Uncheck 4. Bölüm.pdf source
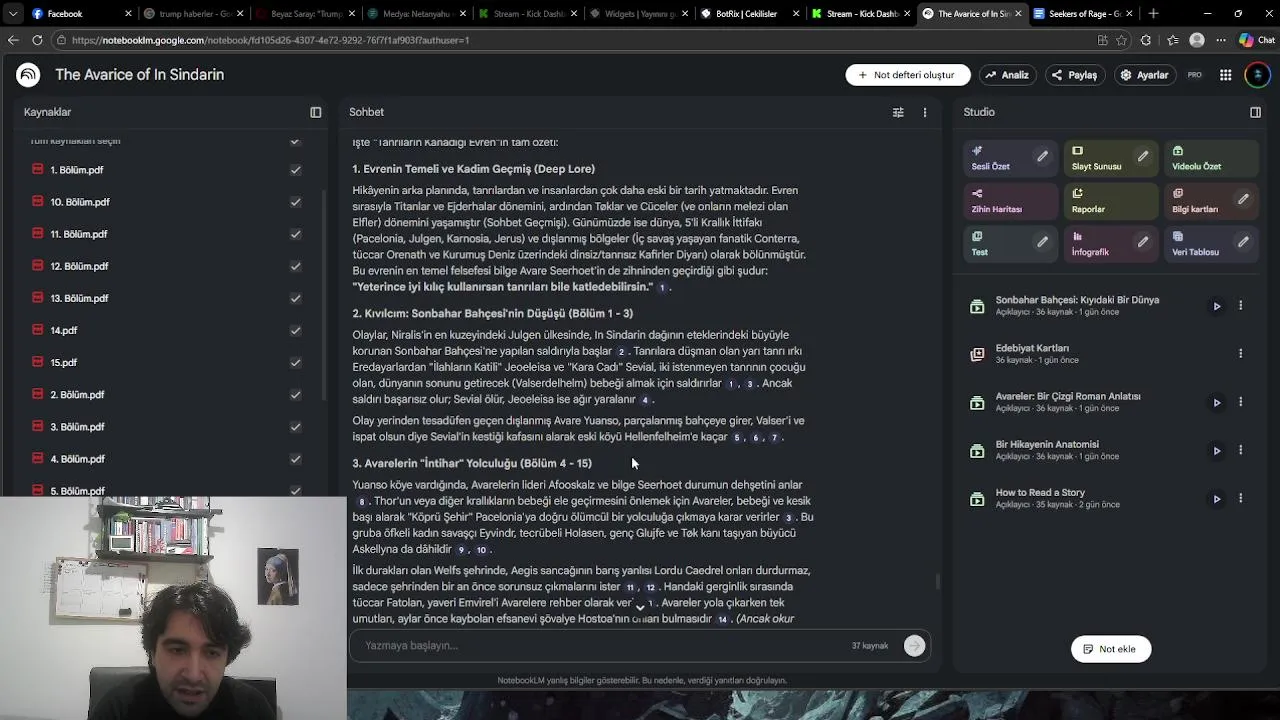Image resolution: width=1280 pixels, height=720 pixels. coord(295,458)
